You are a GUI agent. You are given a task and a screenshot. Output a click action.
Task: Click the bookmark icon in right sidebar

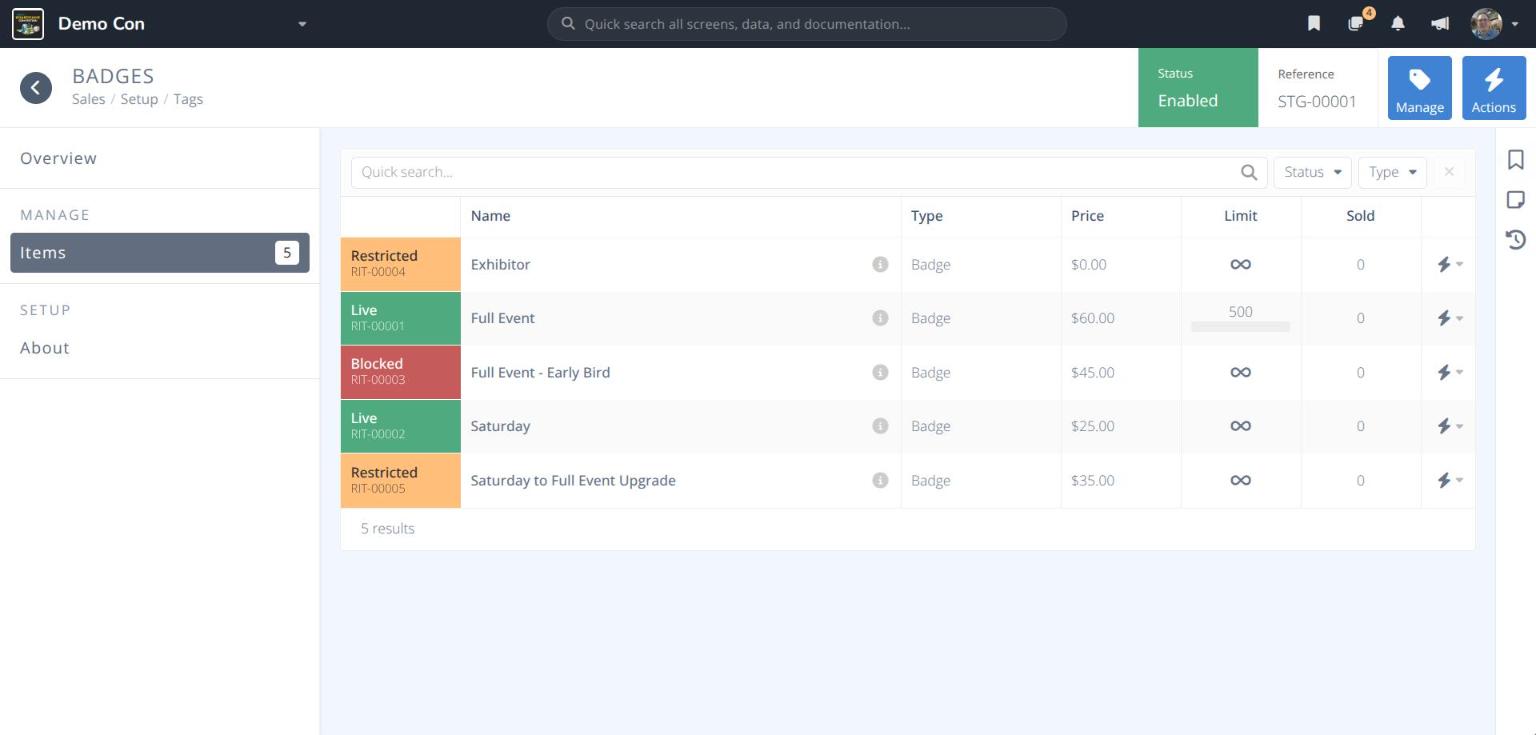click(x=1516, y=160)
